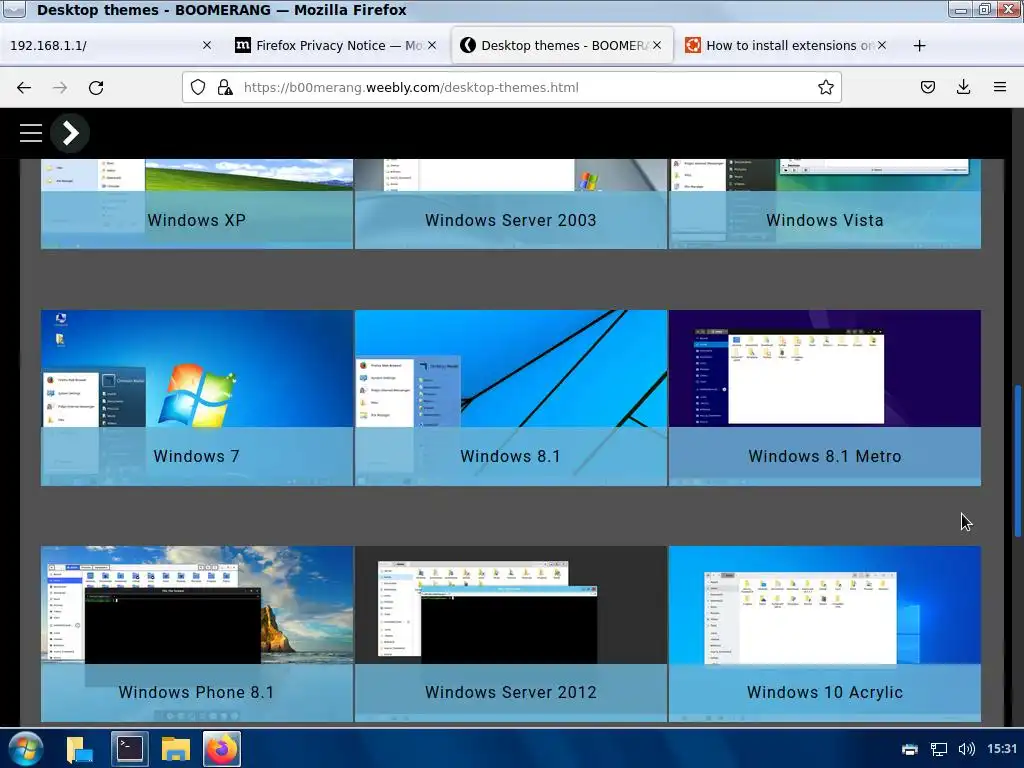Click the address bar URL field

pyautogui.click(x=512, y=88)
